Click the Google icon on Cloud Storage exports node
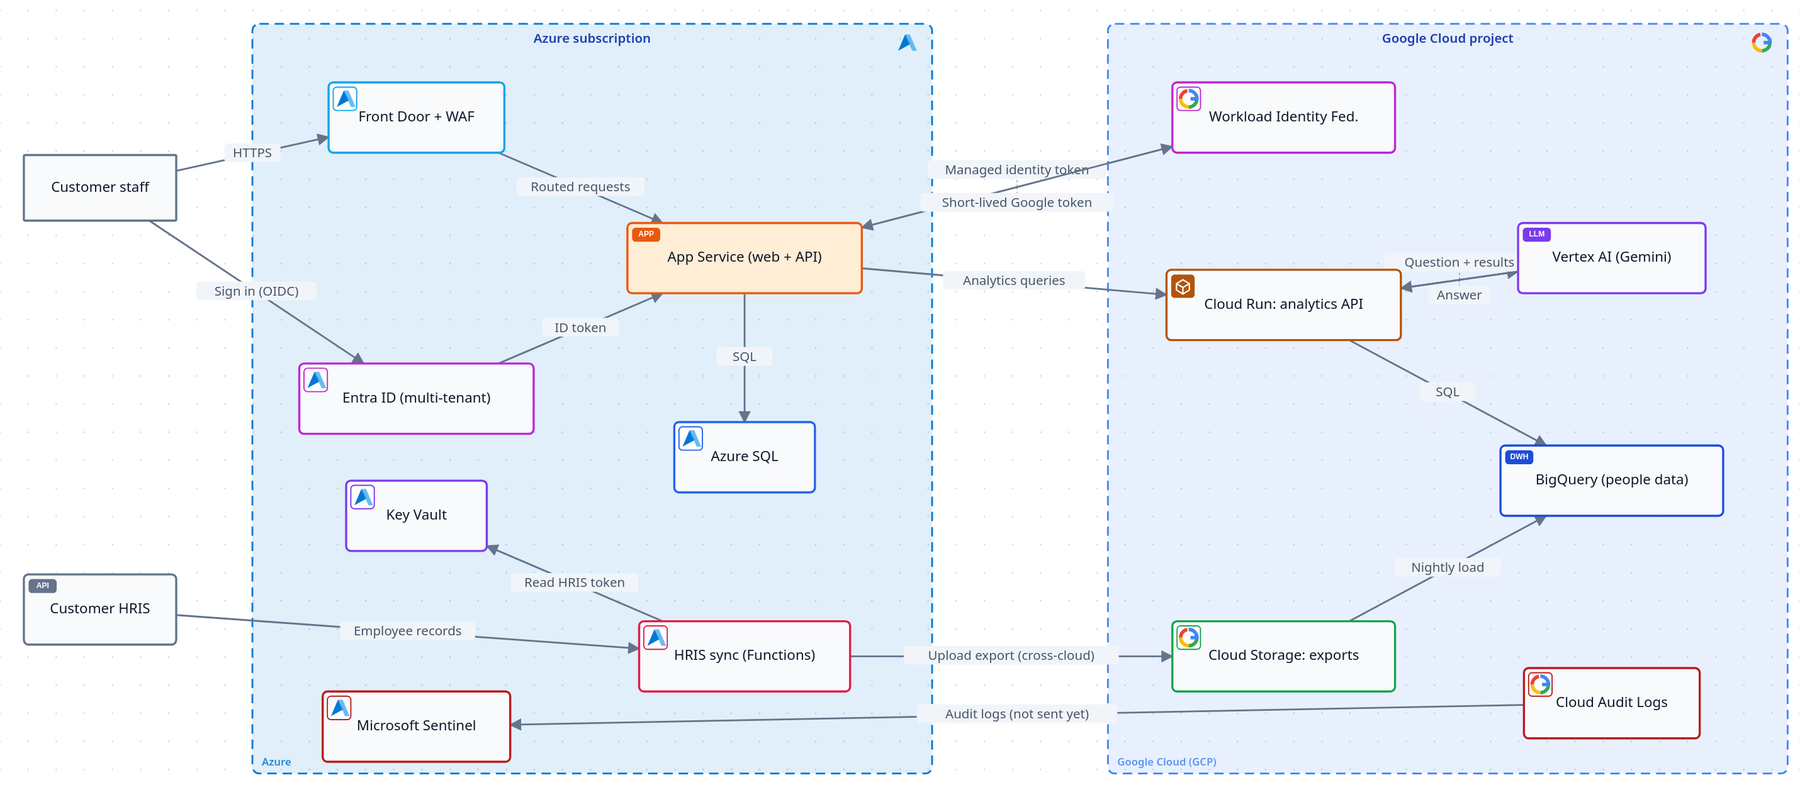Screen dimensions: 1800x797 [1189, 637]
